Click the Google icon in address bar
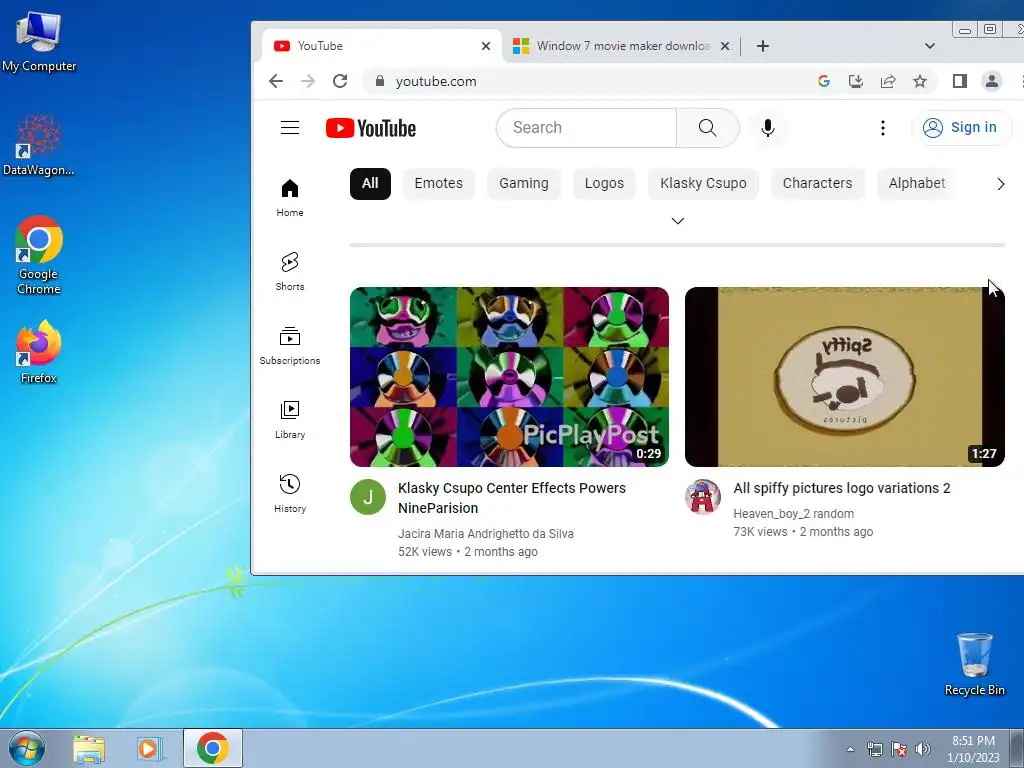Viewport: 1024px width, 768px height. pyautogui.click(x=824, y=81)
